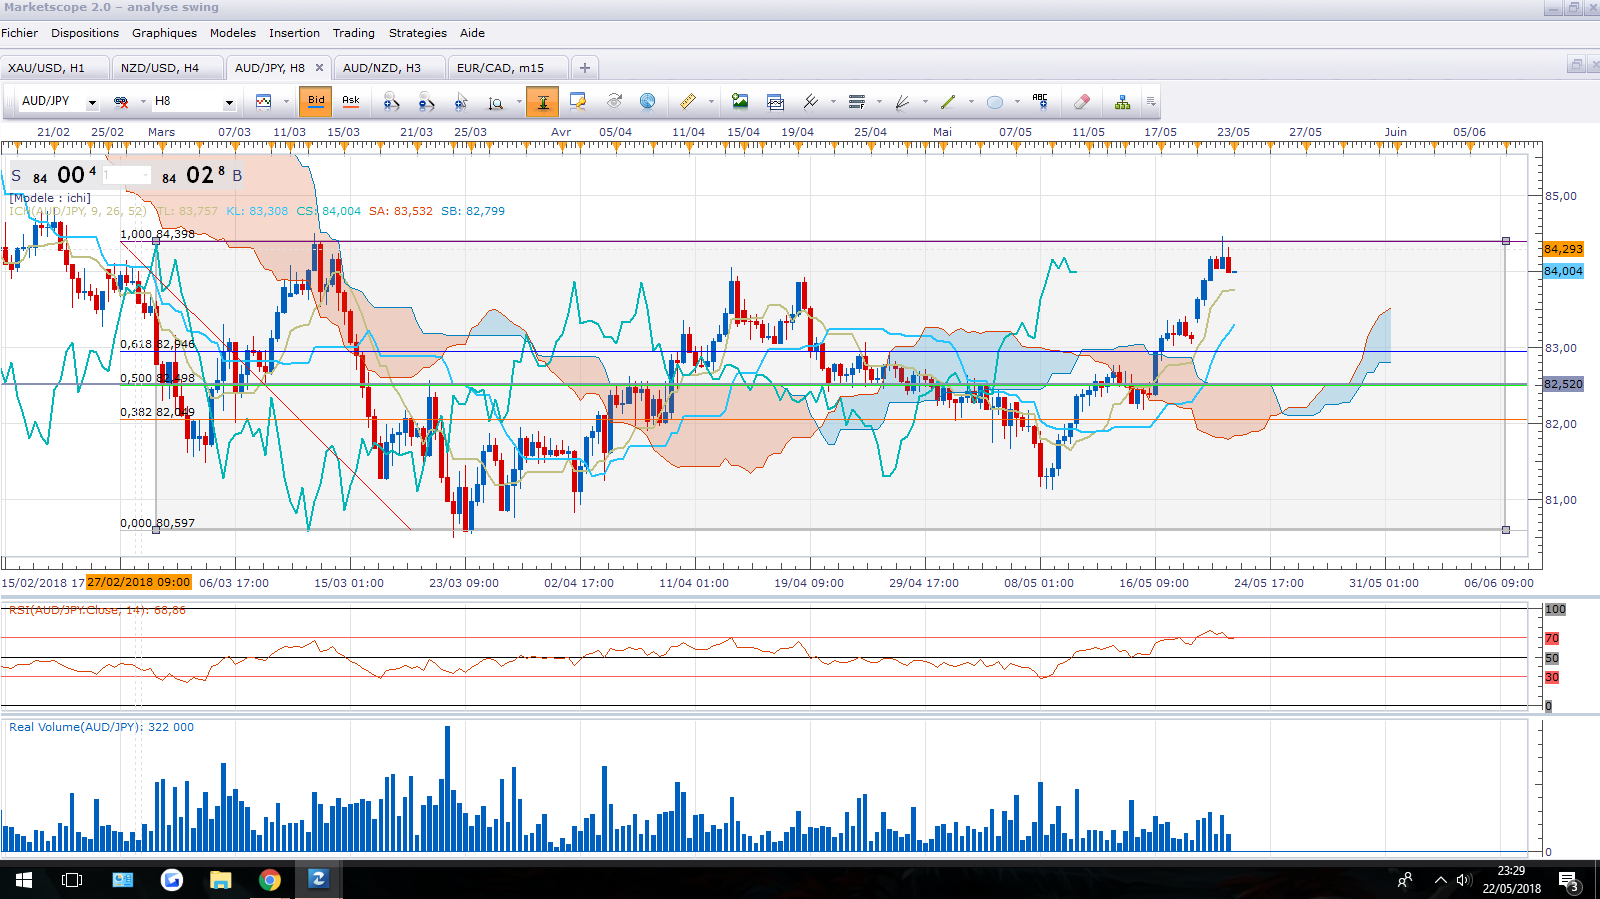Toggle Bid price display
The height and width of the screenshot is (899, 1600).
(316, 101)
